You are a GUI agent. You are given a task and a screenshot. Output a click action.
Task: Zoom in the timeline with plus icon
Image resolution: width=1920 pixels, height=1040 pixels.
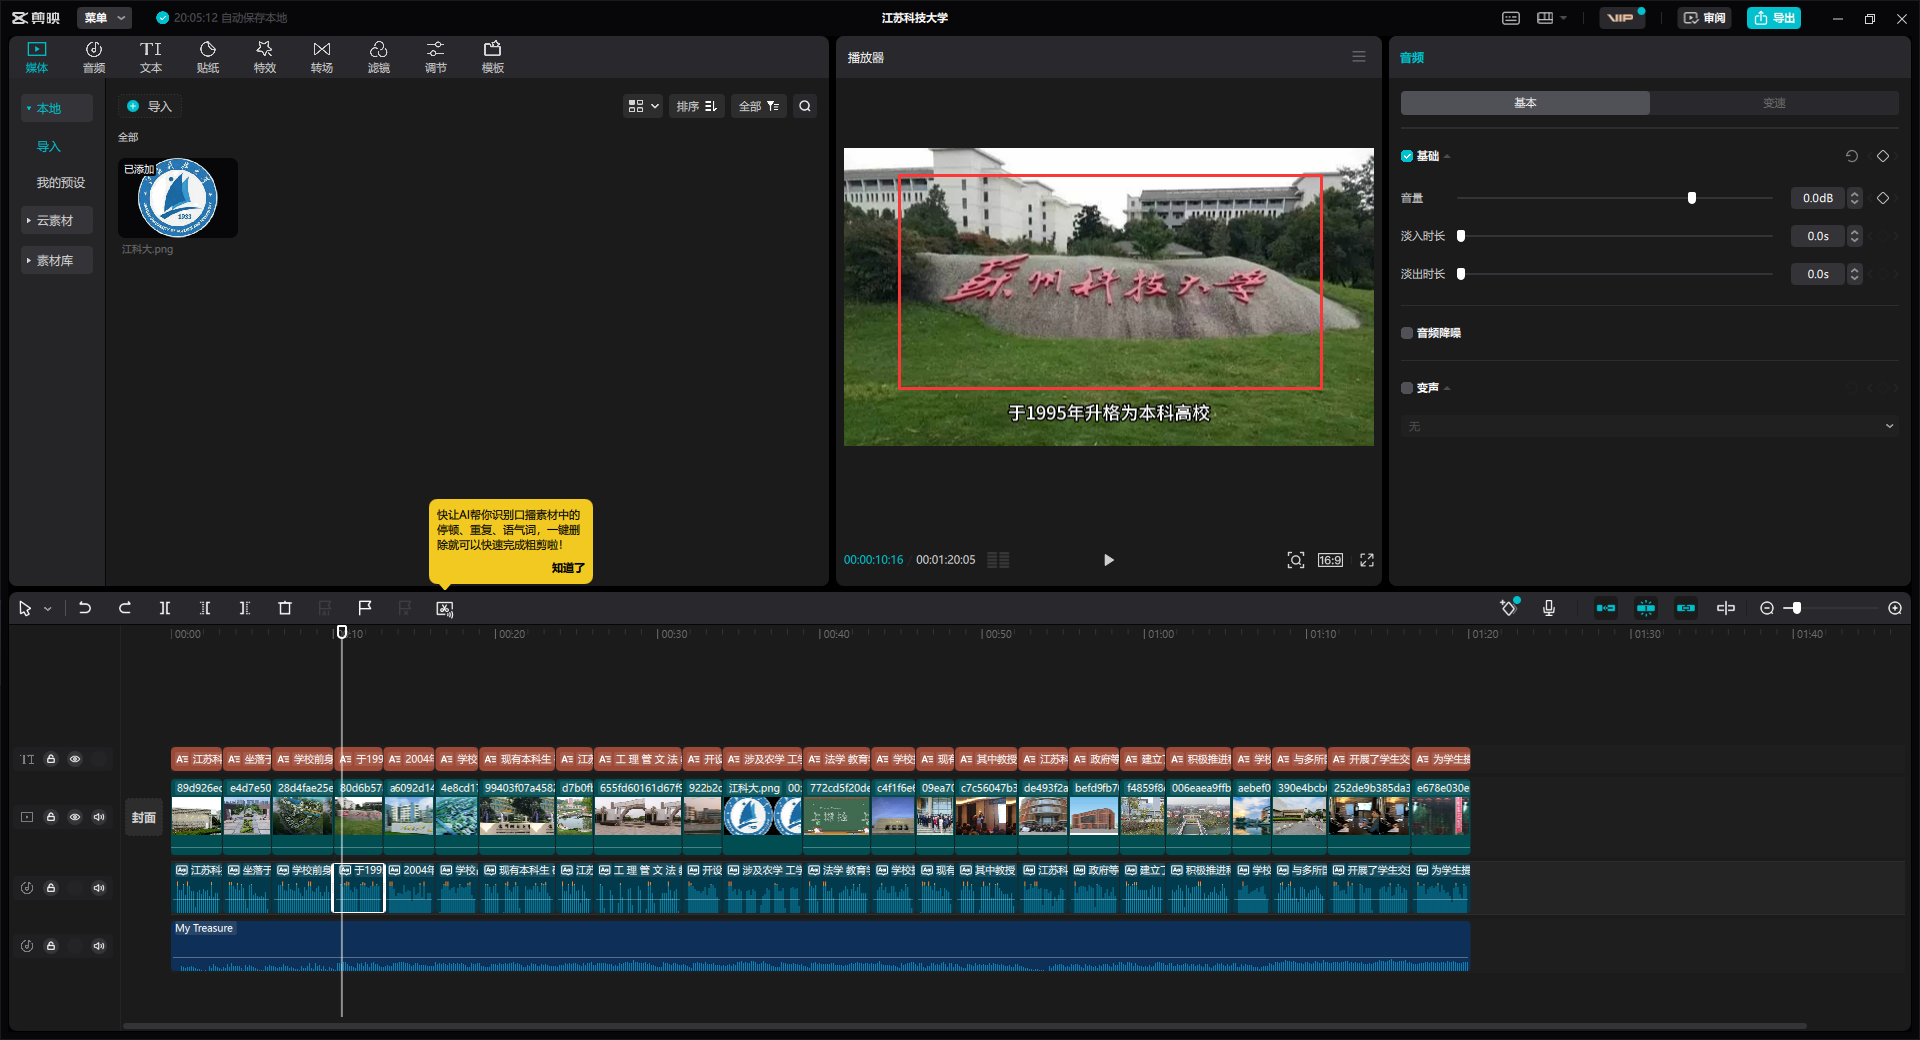[x=1895, y=608]
